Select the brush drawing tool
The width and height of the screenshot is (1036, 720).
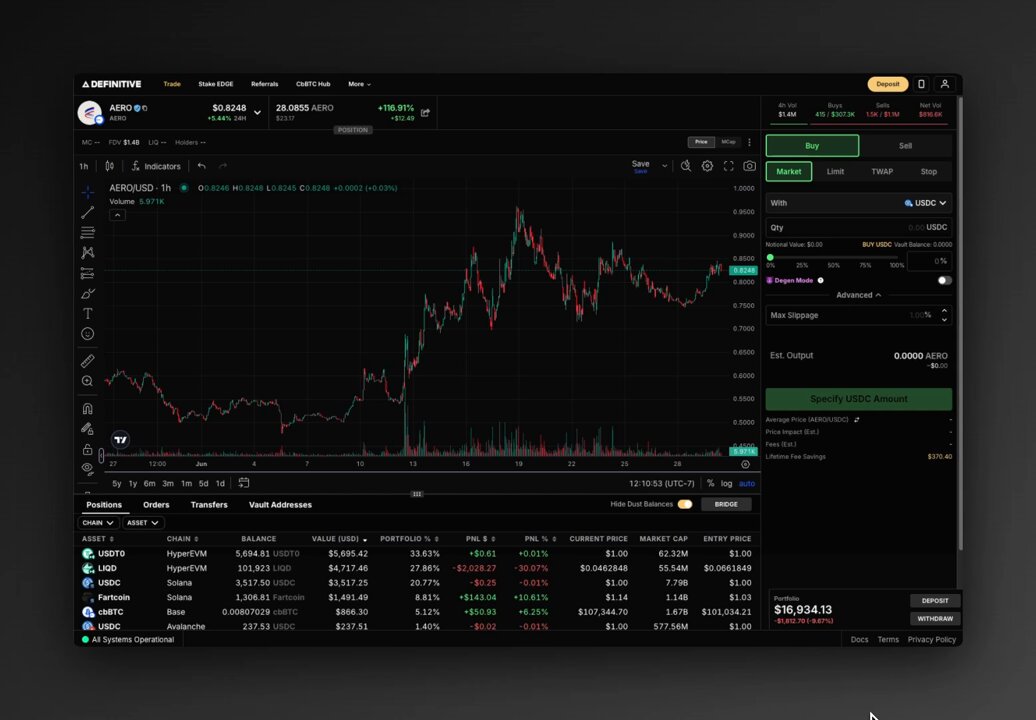click(x=87, y=293)
